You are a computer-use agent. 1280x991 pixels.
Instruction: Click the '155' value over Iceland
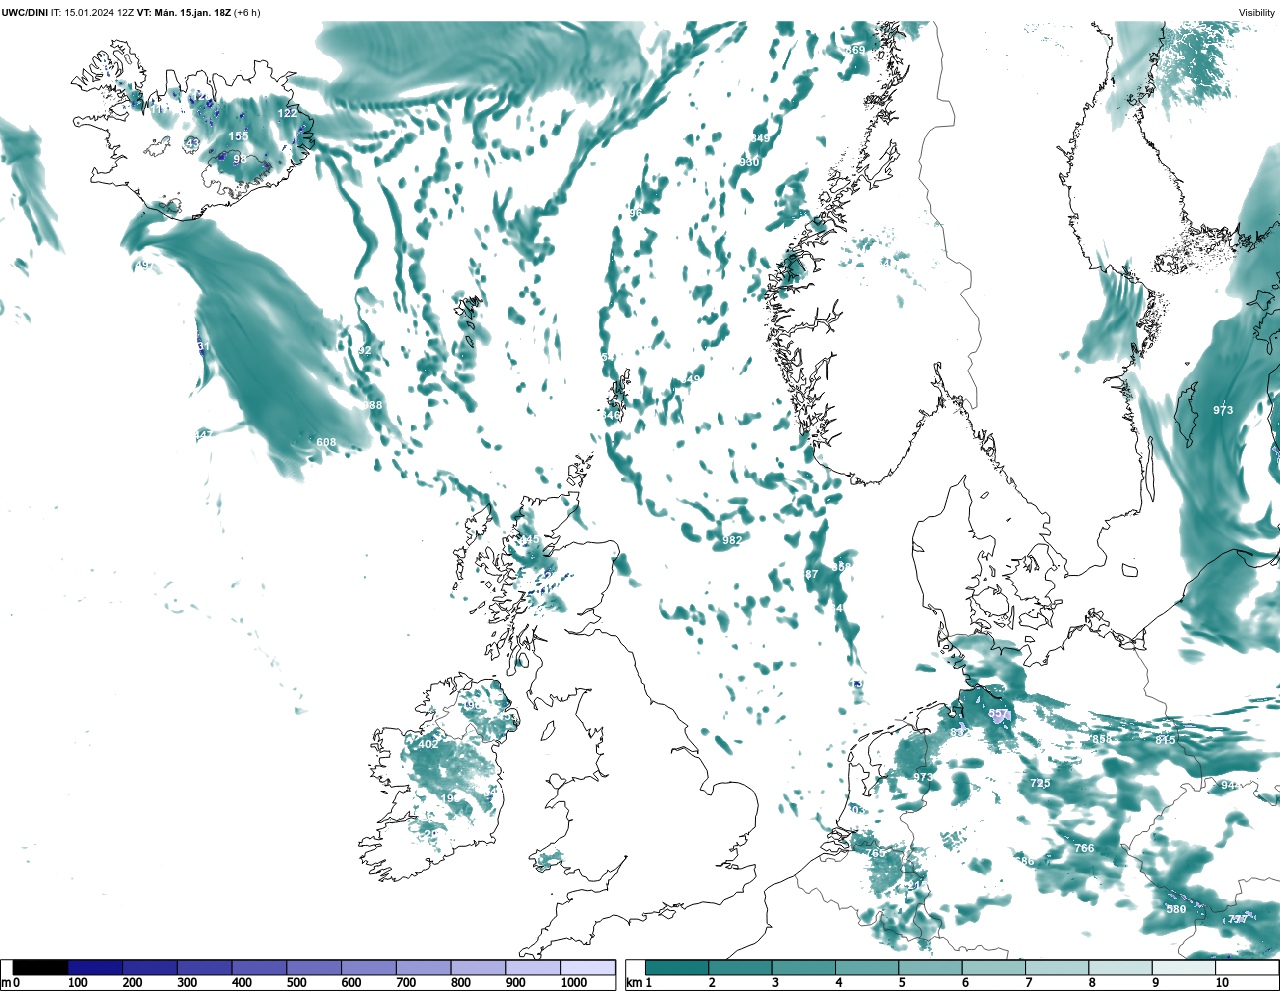(238, 136)
